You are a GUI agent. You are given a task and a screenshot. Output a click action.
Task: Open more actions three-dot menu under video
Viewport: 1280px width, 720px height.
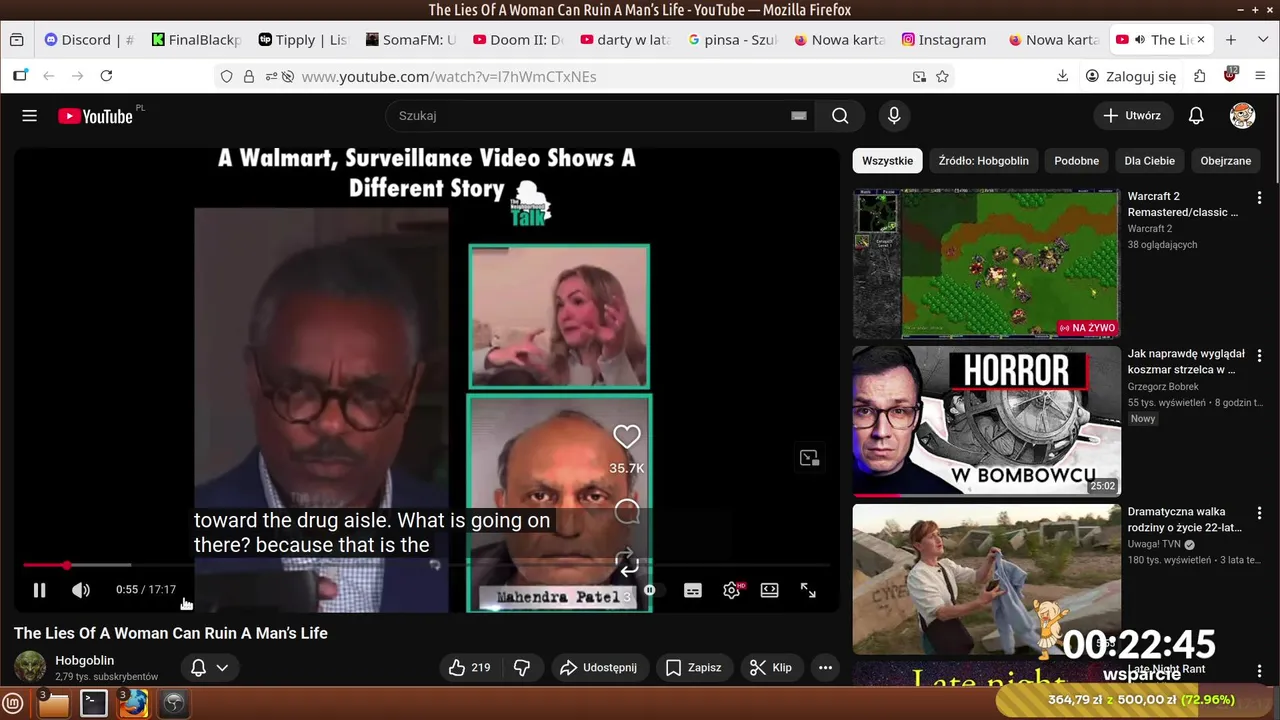pyautogui.click(x=825, y=668)
